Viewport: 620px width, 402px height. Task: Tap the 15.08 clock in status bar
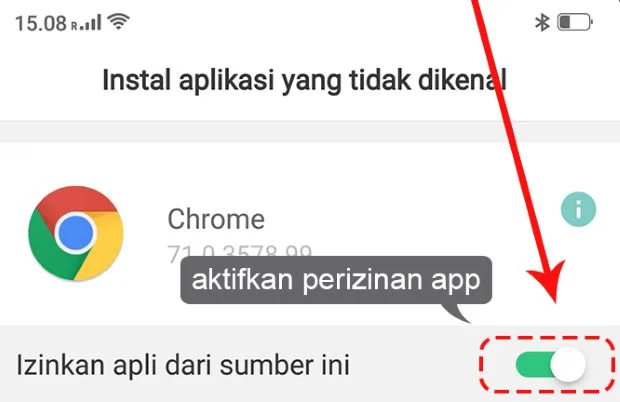[41, 23]
